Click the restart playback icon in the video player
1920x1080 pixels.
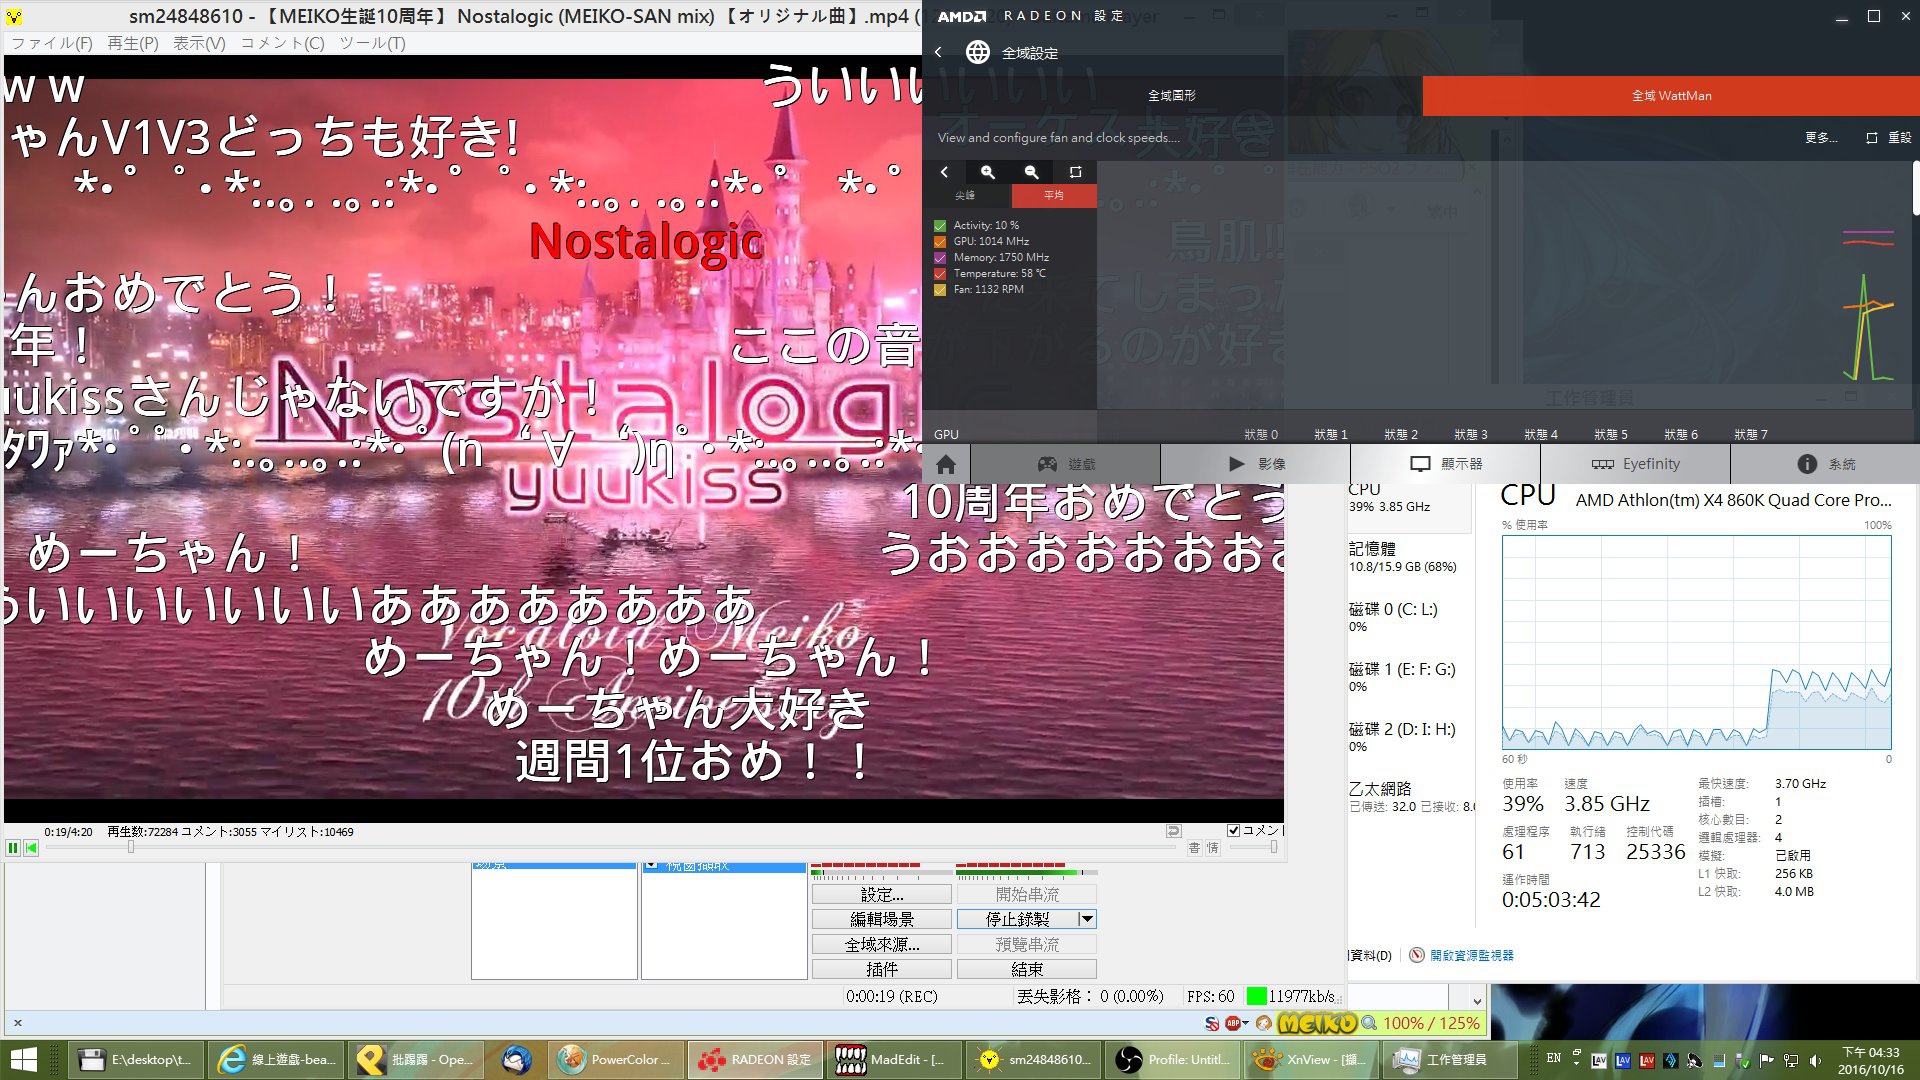point(31,848)
